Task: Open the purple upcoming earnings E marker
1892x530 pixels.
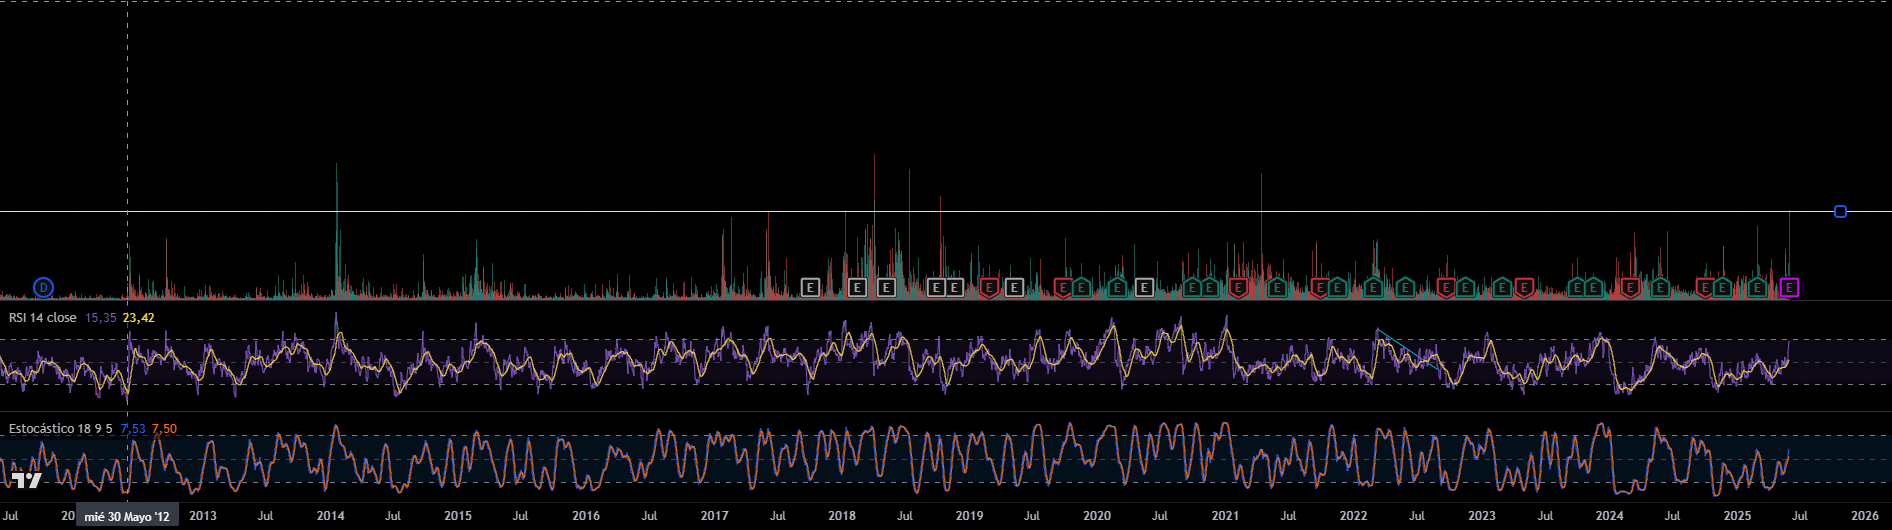Action: (x=1789, y=288)
